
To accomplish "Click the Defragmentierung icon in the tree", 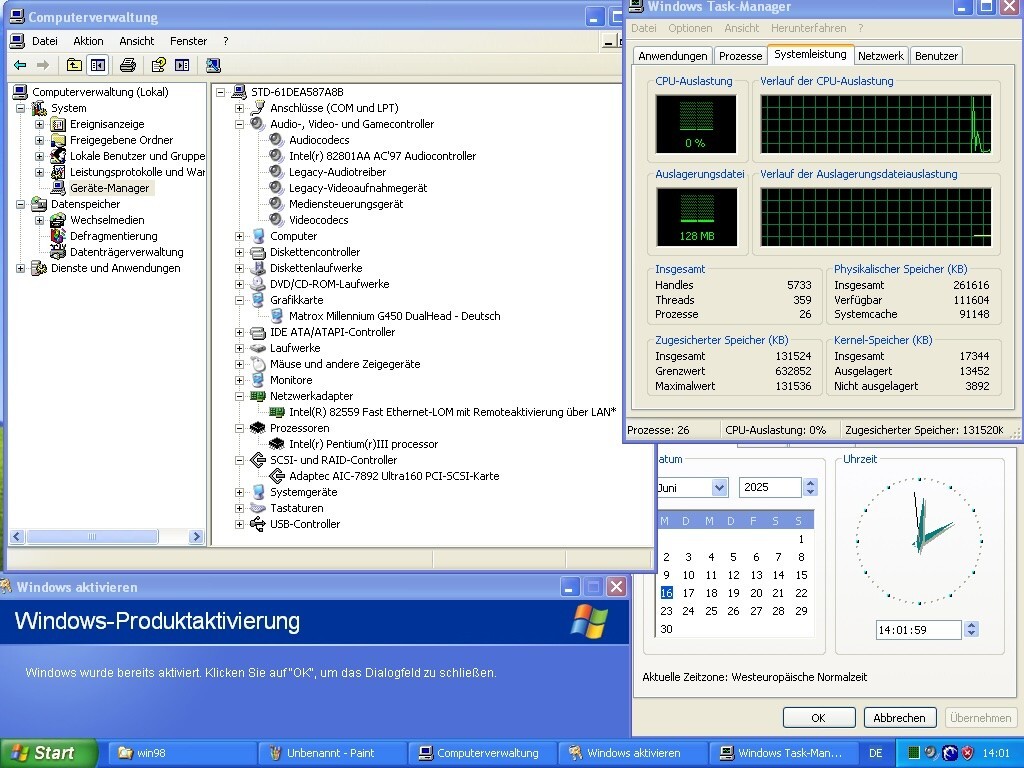I will (59, 236).
